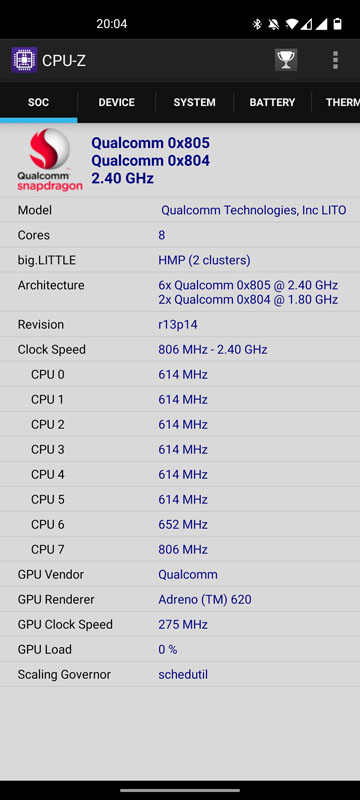Select the SOC tab
Image resolution: width=360 pixels, height=800 pixels.
pos(39,102)
